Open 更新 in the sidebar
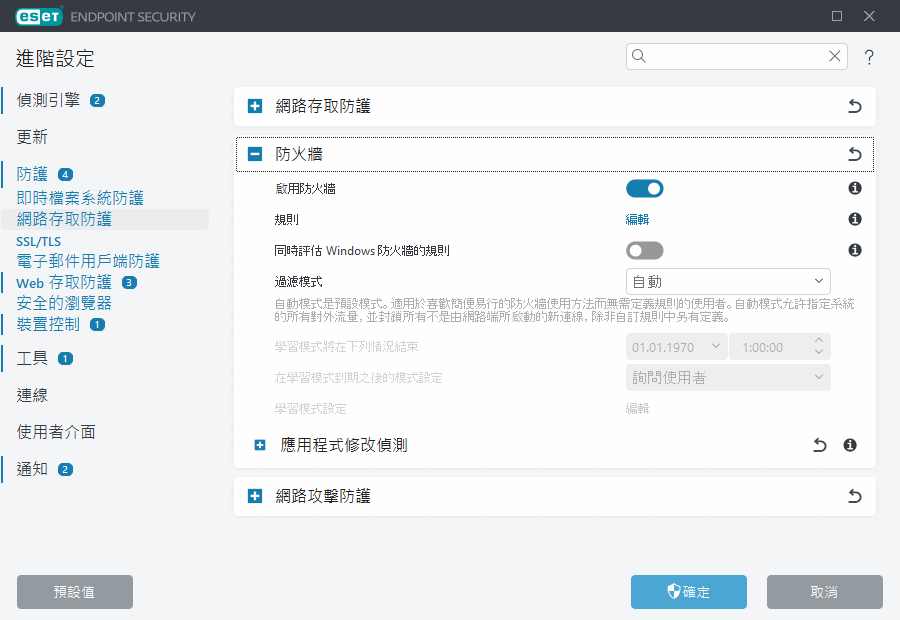The width and height of the screenshot is (900, 620). coord(32,137)
